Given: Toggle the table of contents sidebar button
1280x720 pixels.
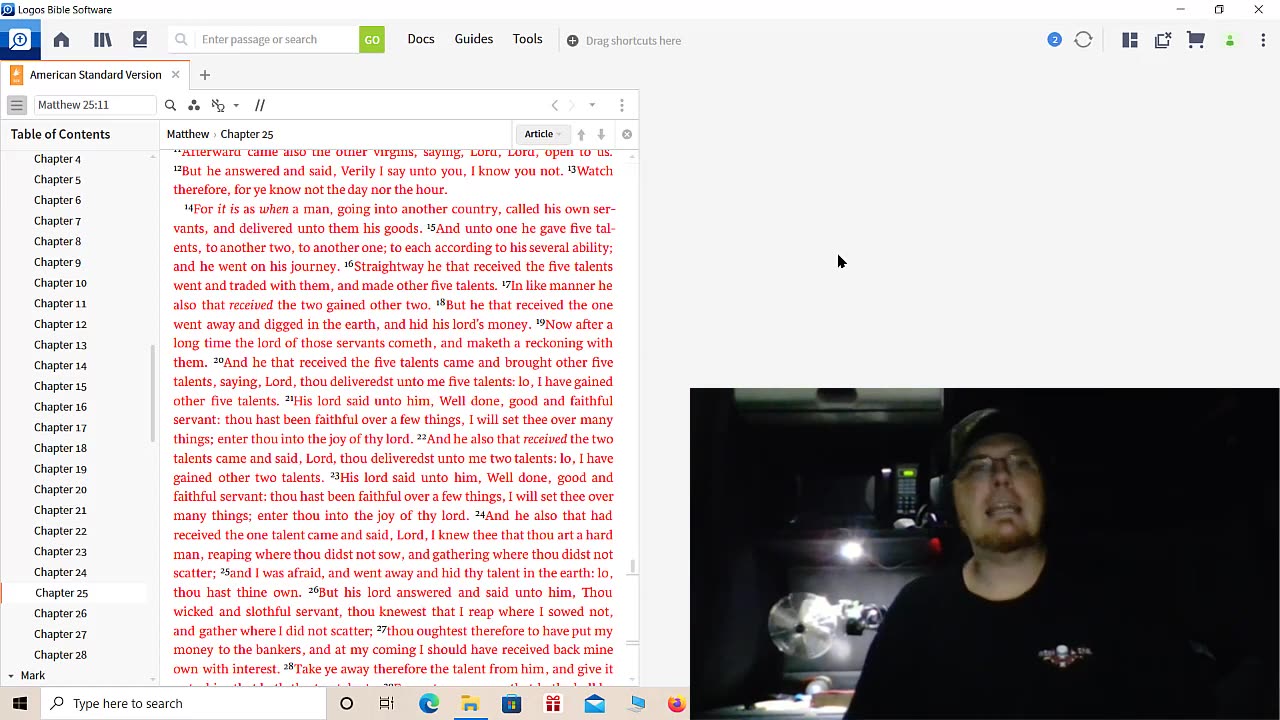Looking at the screenshot, I should [x=17, y=105].
